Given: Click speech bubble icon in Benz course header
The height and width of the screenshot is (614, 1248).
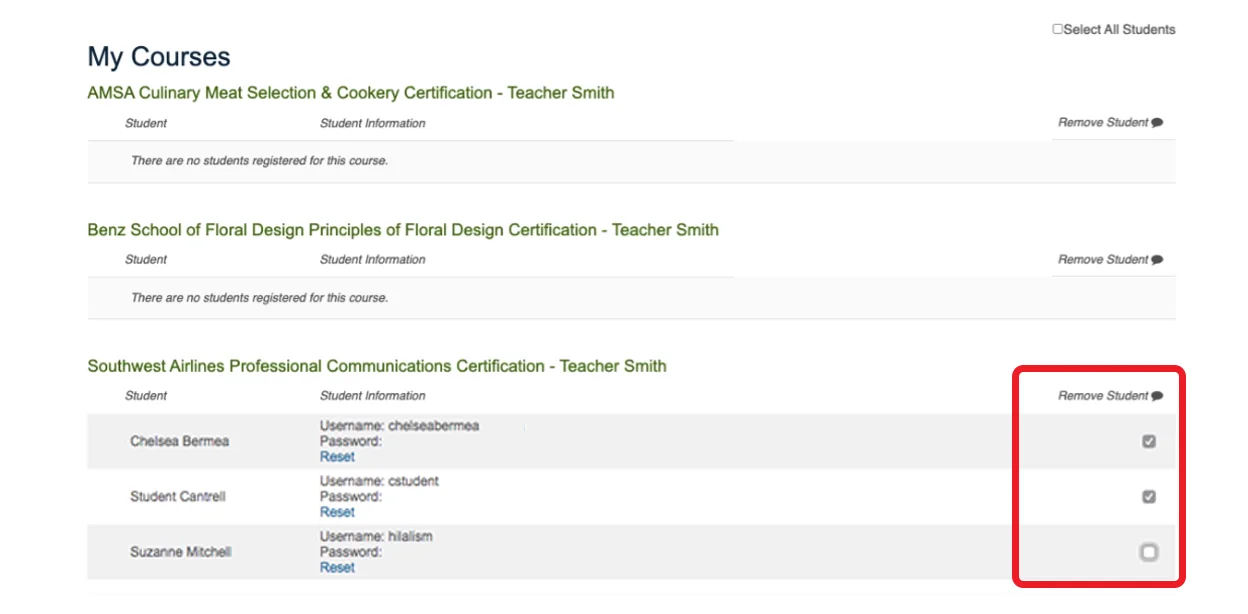Looking at the screenshot, I should (x=1157, y=260).
